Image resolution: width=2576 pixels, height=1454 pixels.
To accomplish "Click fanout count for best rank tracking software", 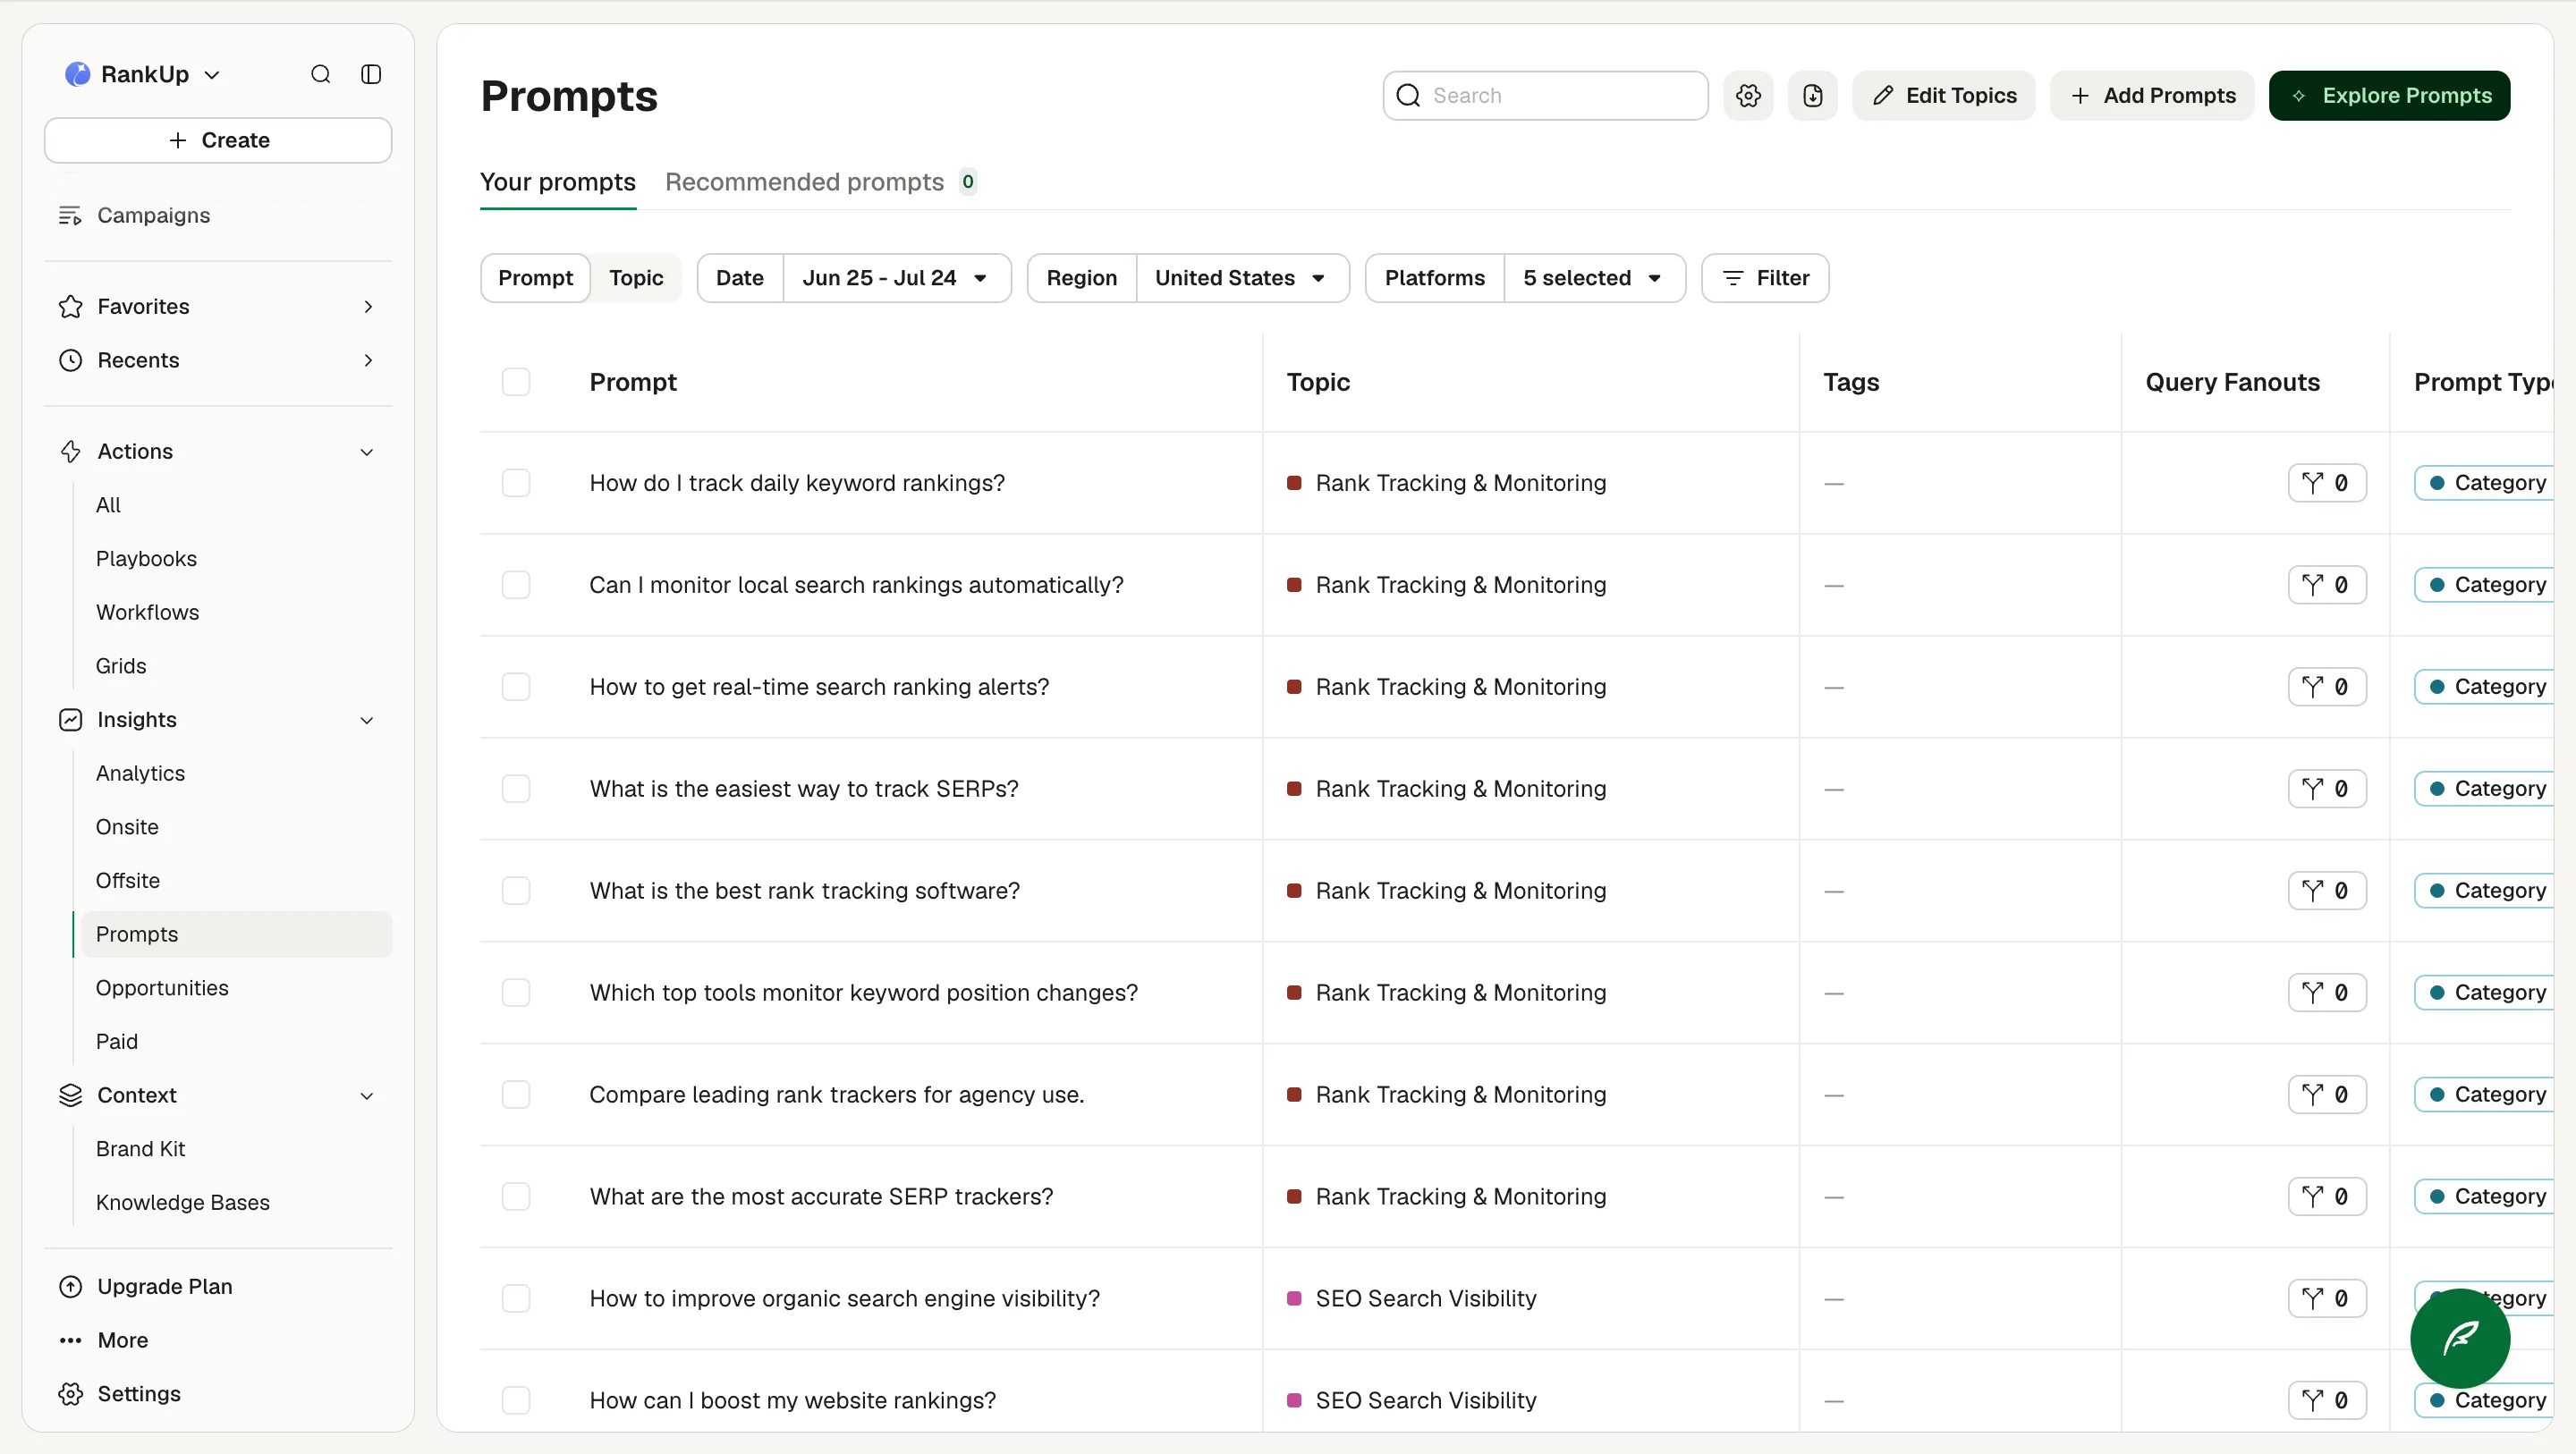I will point(2327,890).
